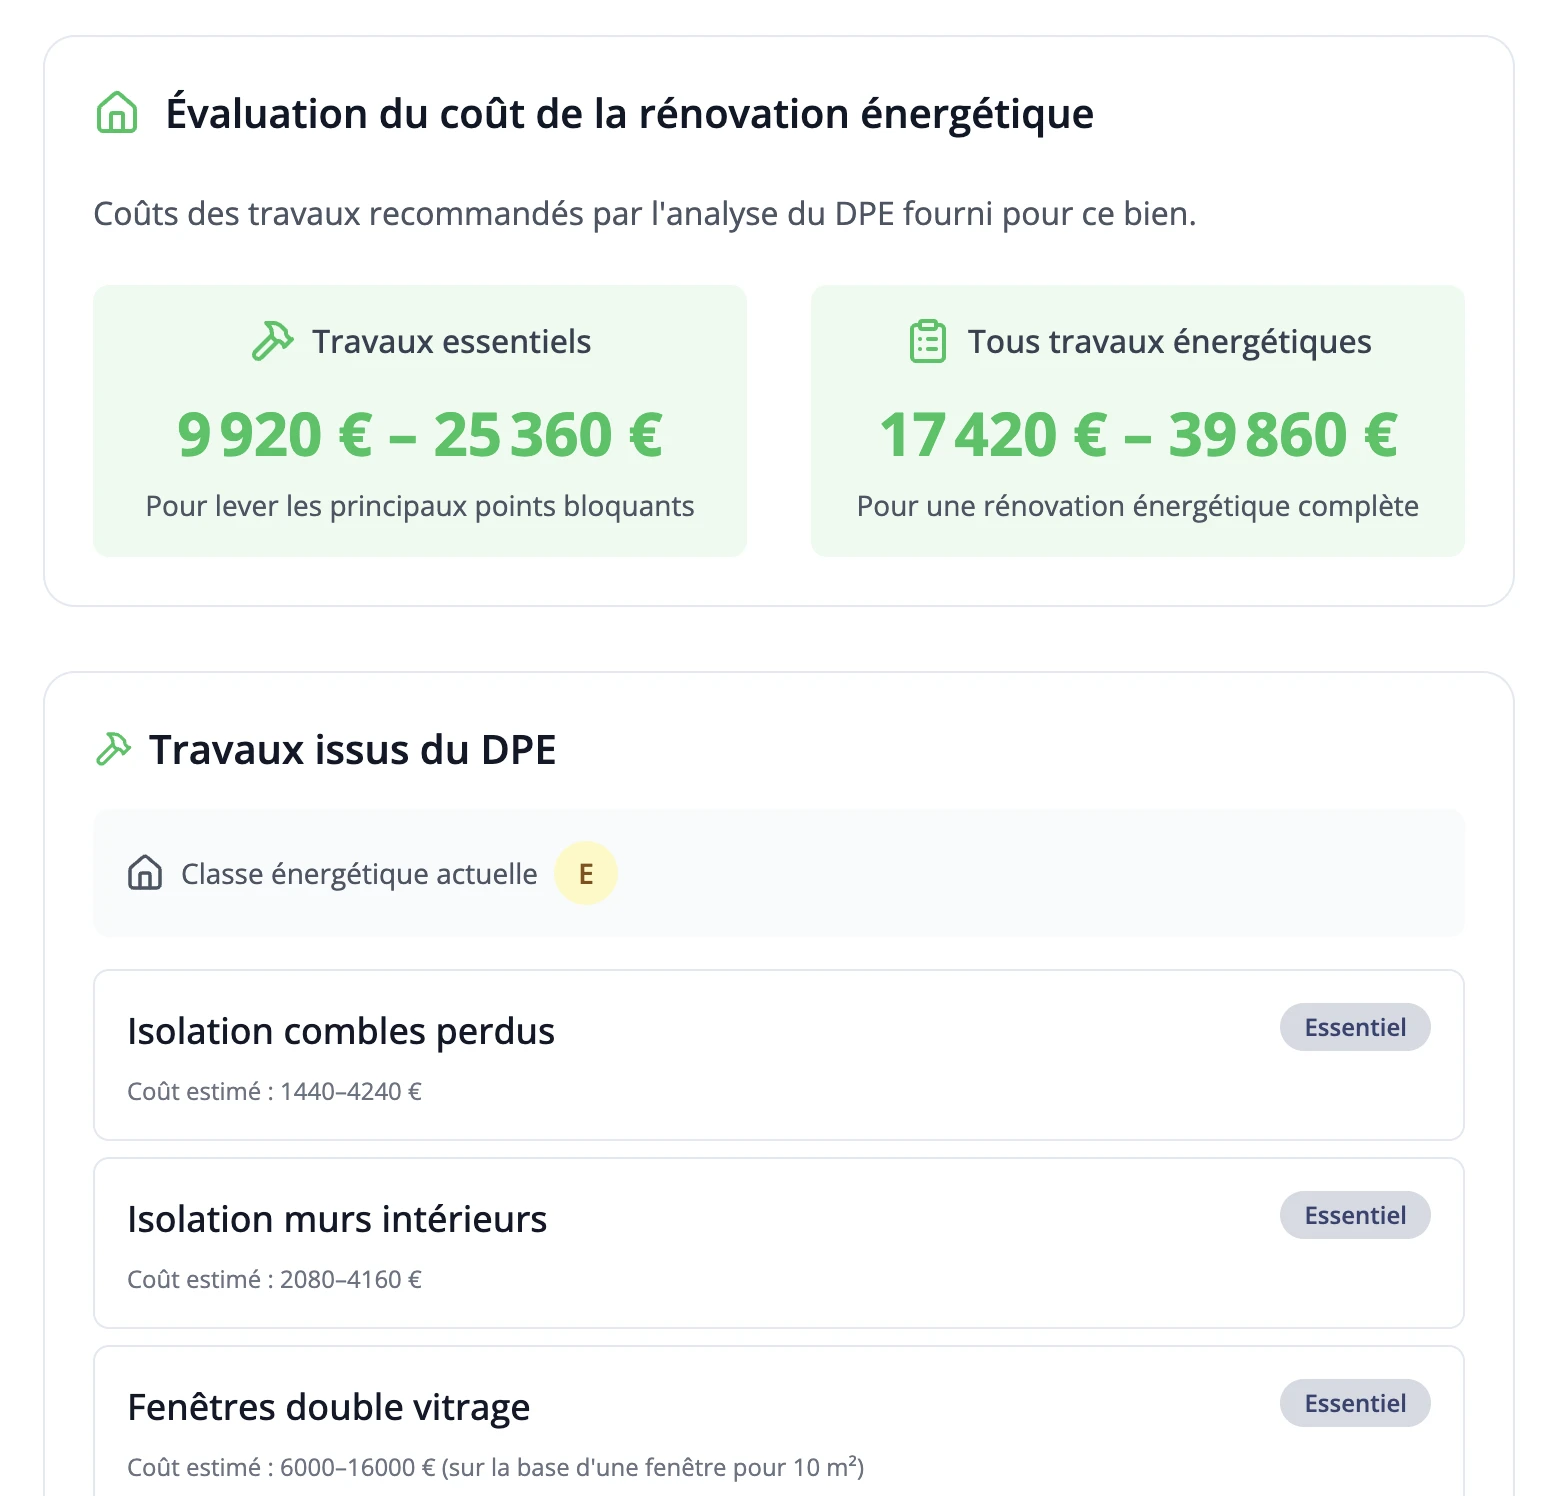Click the gray house icon beside Classe énergétique actuelle

pos(145,873)
